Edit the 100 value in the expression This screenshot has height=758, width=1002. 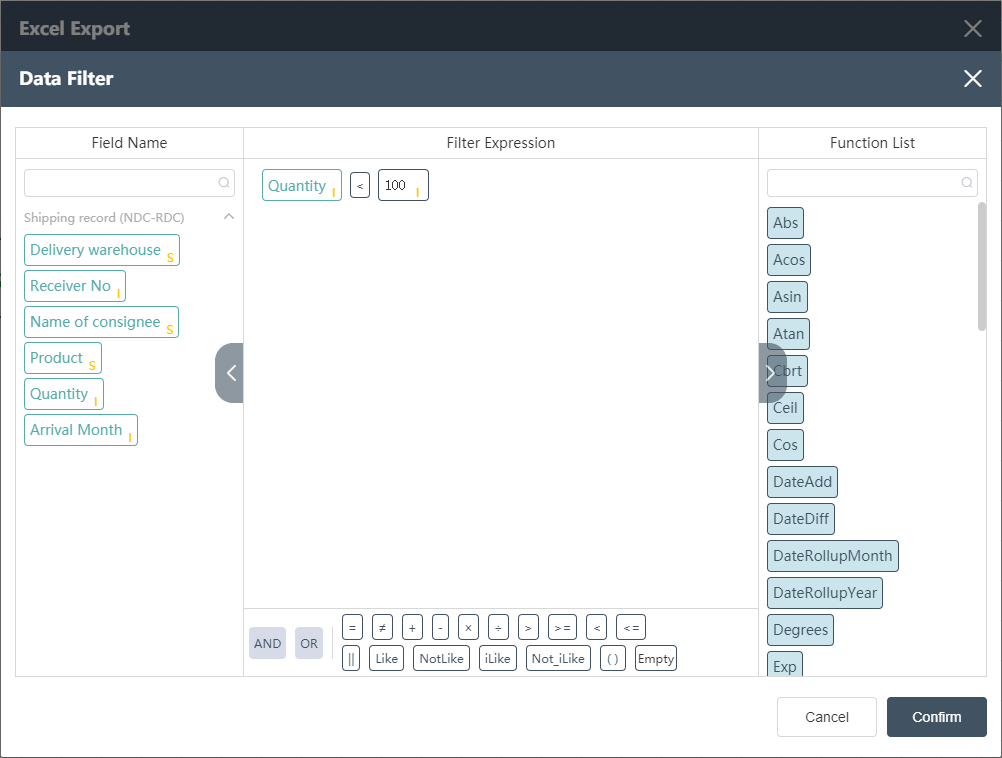pos(403,185)
